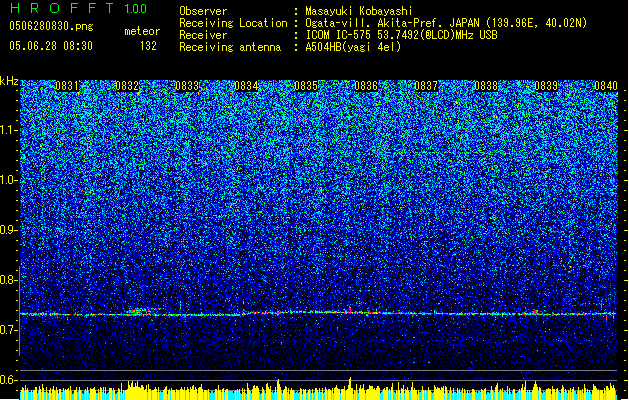Select the file name 0506280830.png
Viewport: 629px width, 400px height.
(x=51, y=26)
